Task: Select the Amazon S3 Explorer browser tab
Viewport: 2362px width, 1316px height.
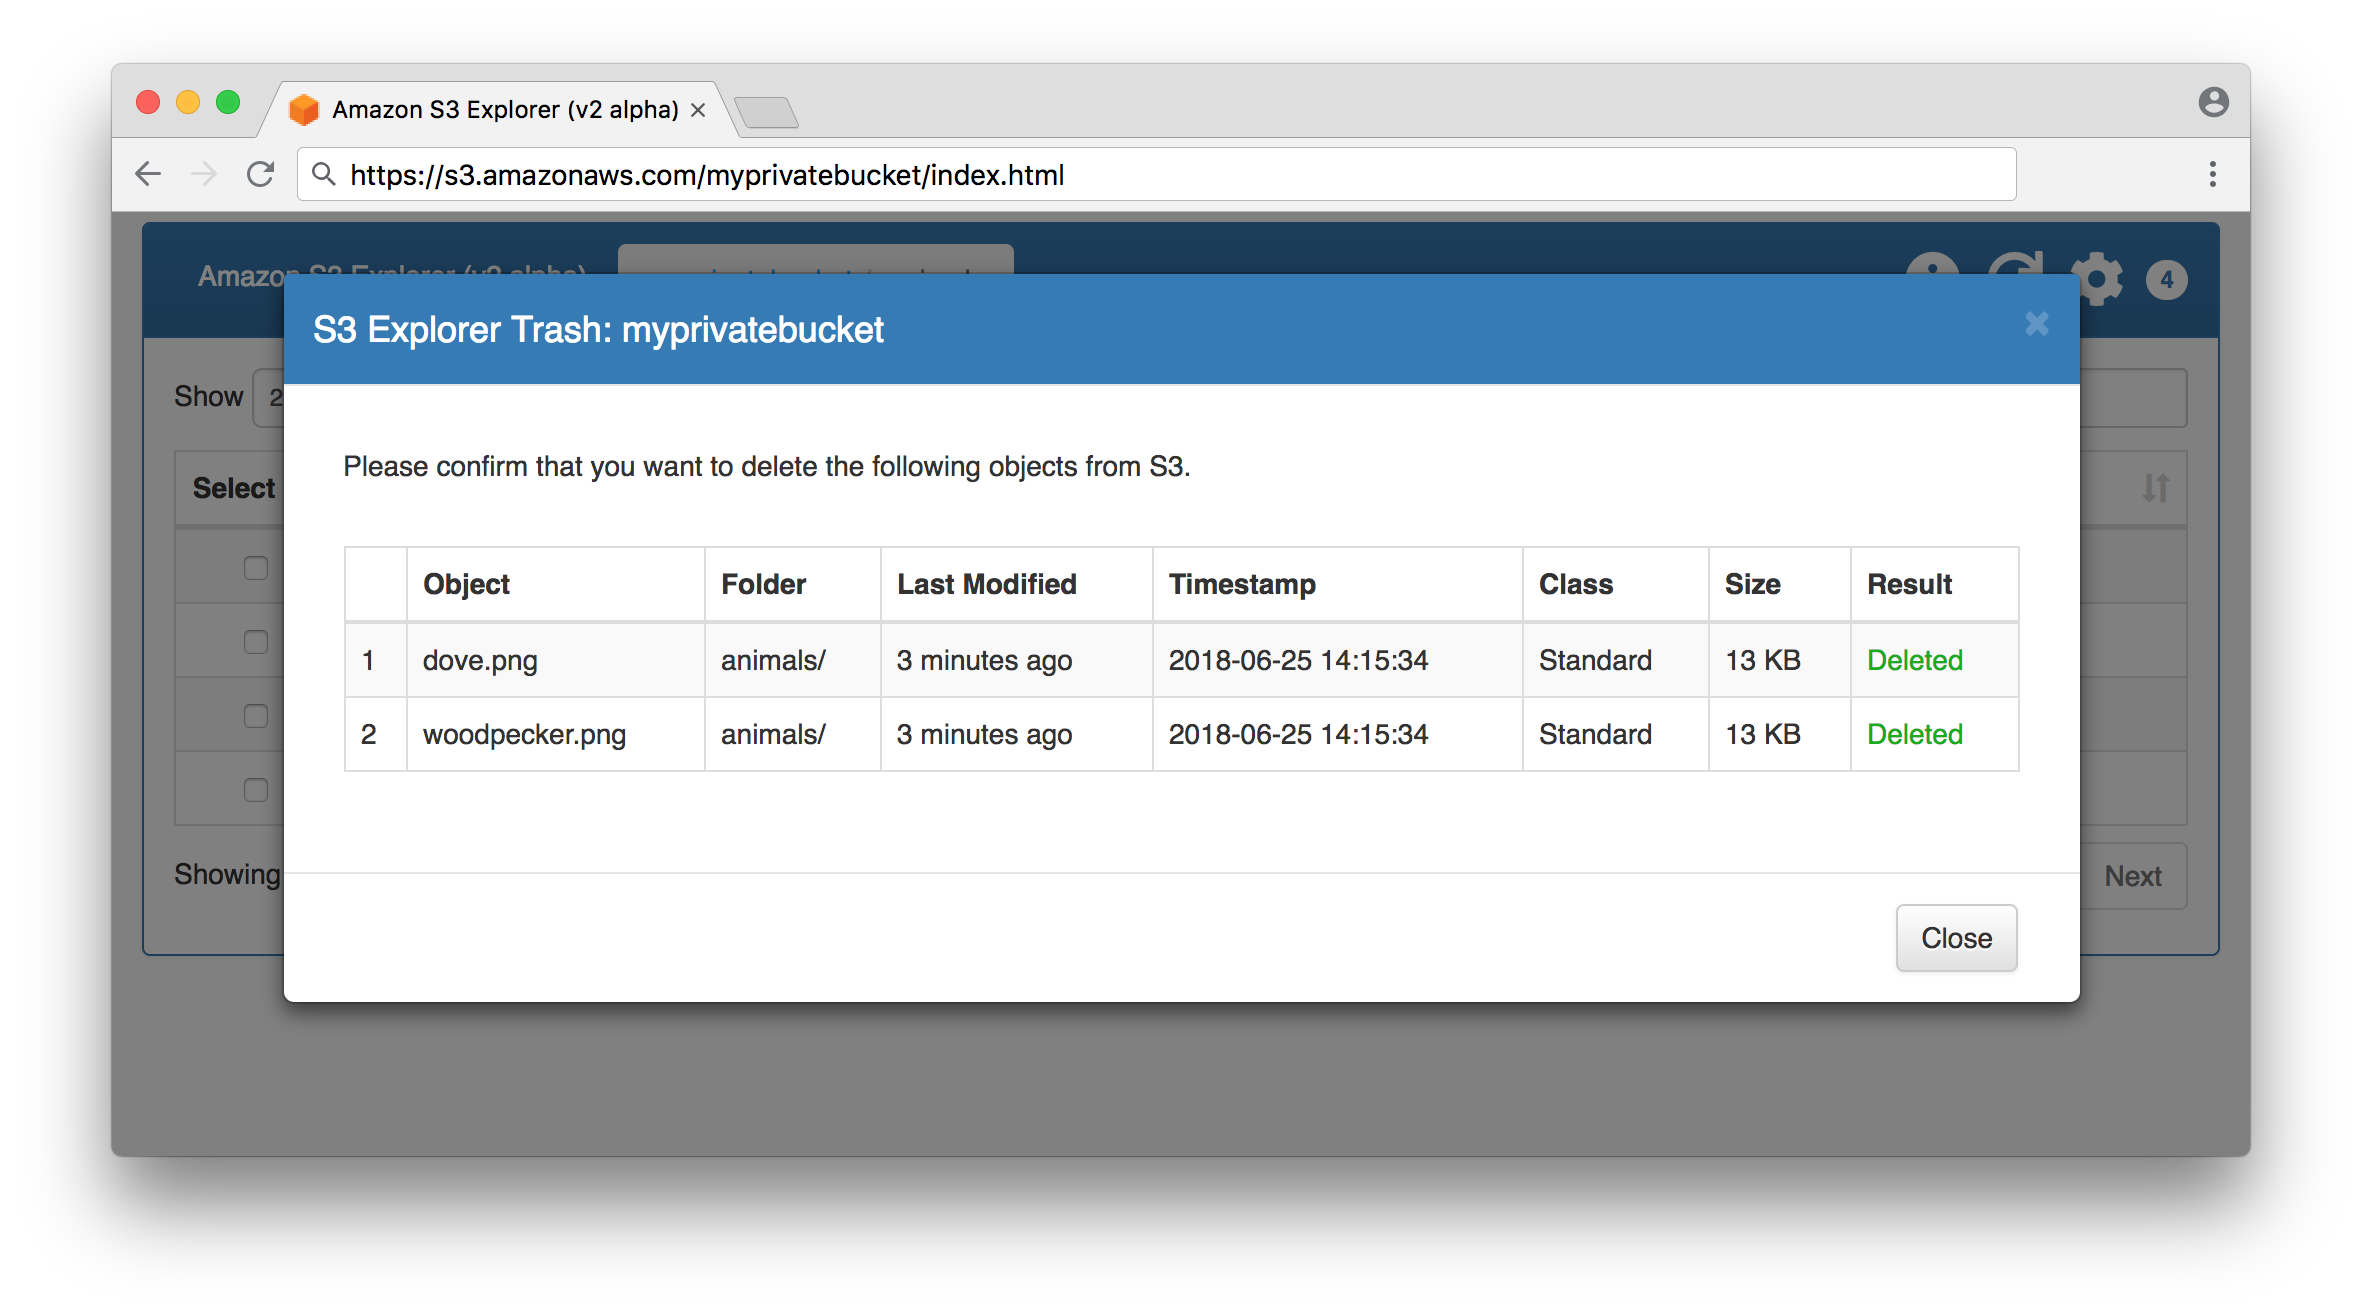Action: 504,110
